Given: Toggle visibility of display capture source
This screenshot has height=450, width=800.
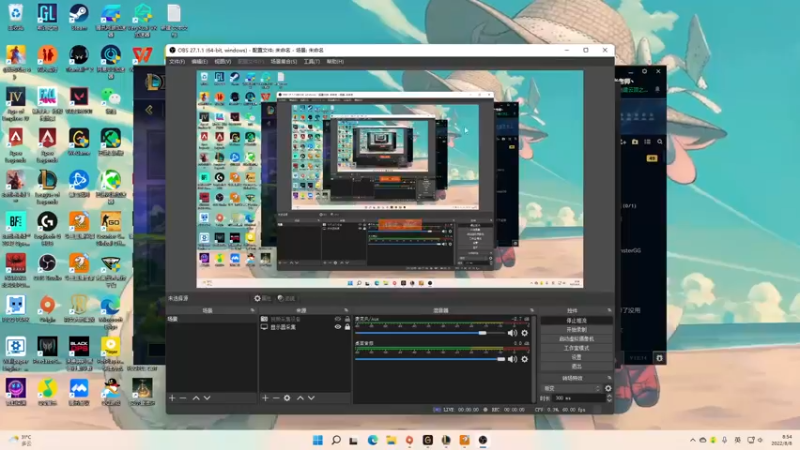Looking at the screenshot, I should pos(337,327).
